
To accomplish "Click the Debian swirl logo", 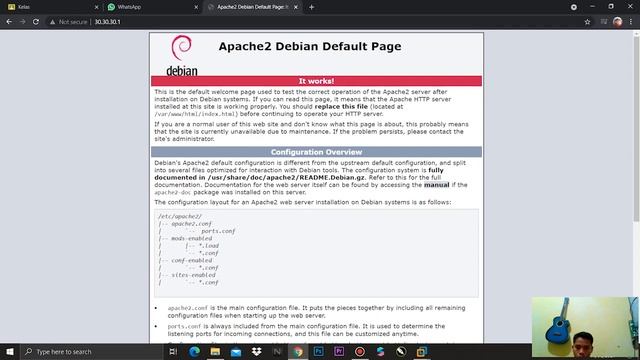I will [182, 48].
